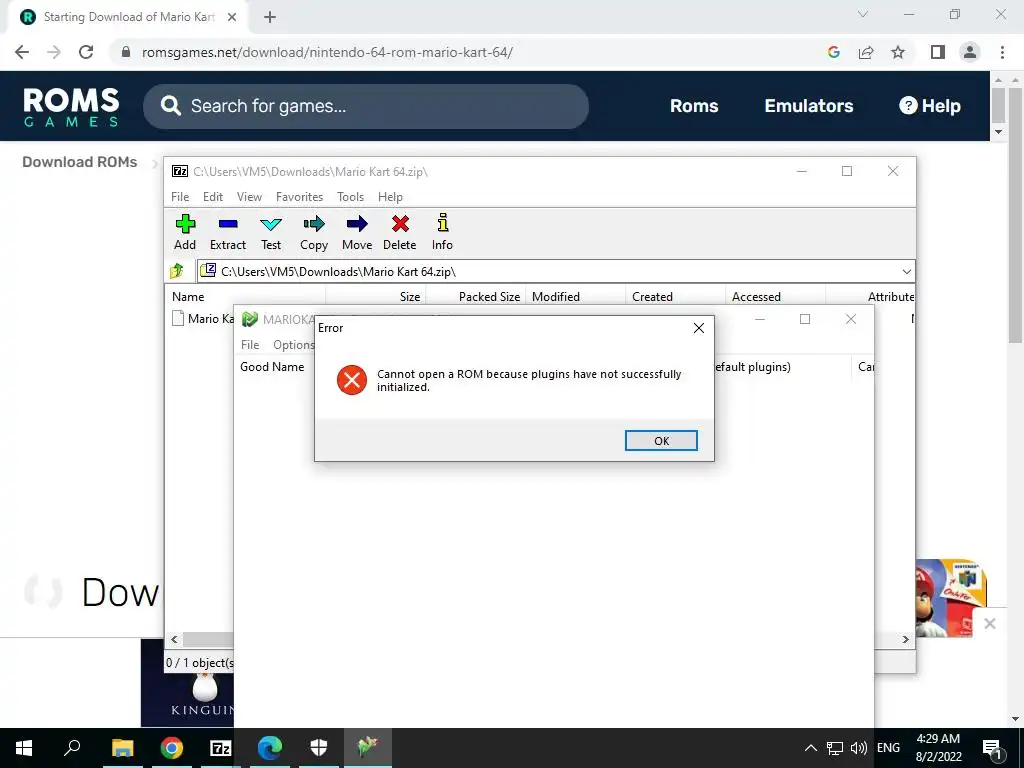Screen dimensions: 1024x768
Task: Click the Google icon in address bar
Action: click(x=833, y=52)
